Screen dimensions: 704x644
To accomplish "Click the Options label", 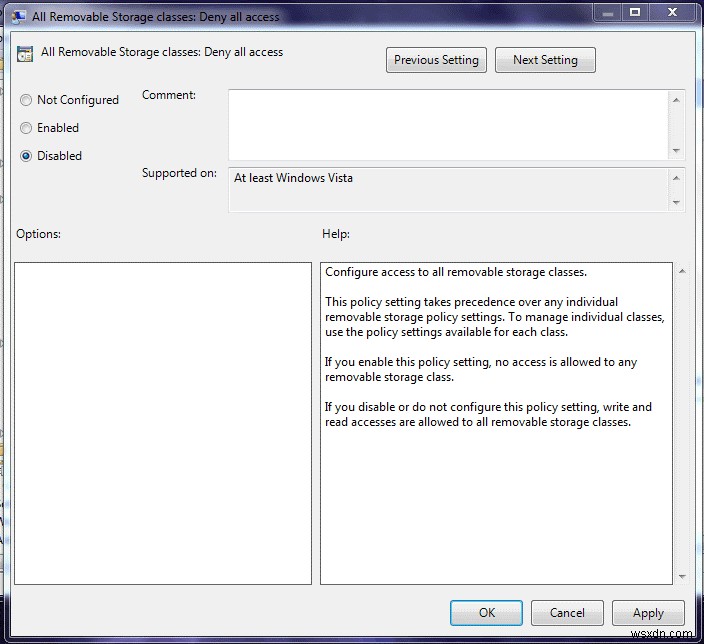I will [38, 234].
